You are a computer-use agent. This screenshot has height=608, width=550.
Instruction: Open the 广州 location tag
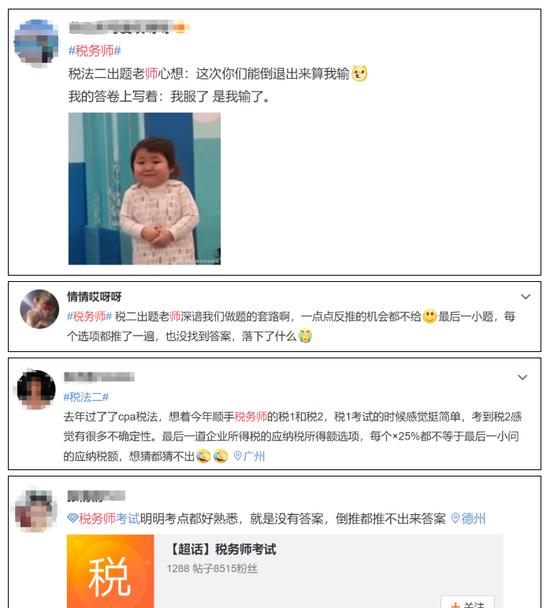click(249, 456)
